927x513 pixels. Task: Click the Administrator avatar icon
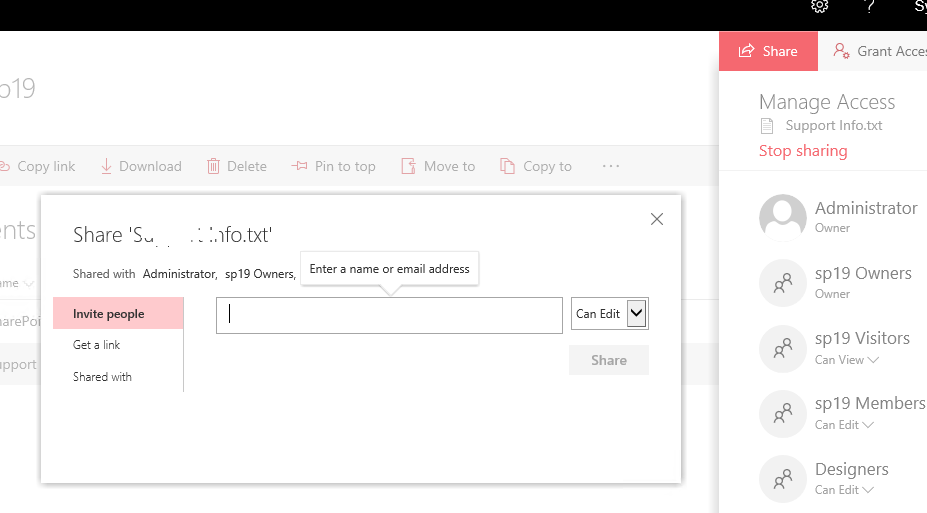[782, 217]
